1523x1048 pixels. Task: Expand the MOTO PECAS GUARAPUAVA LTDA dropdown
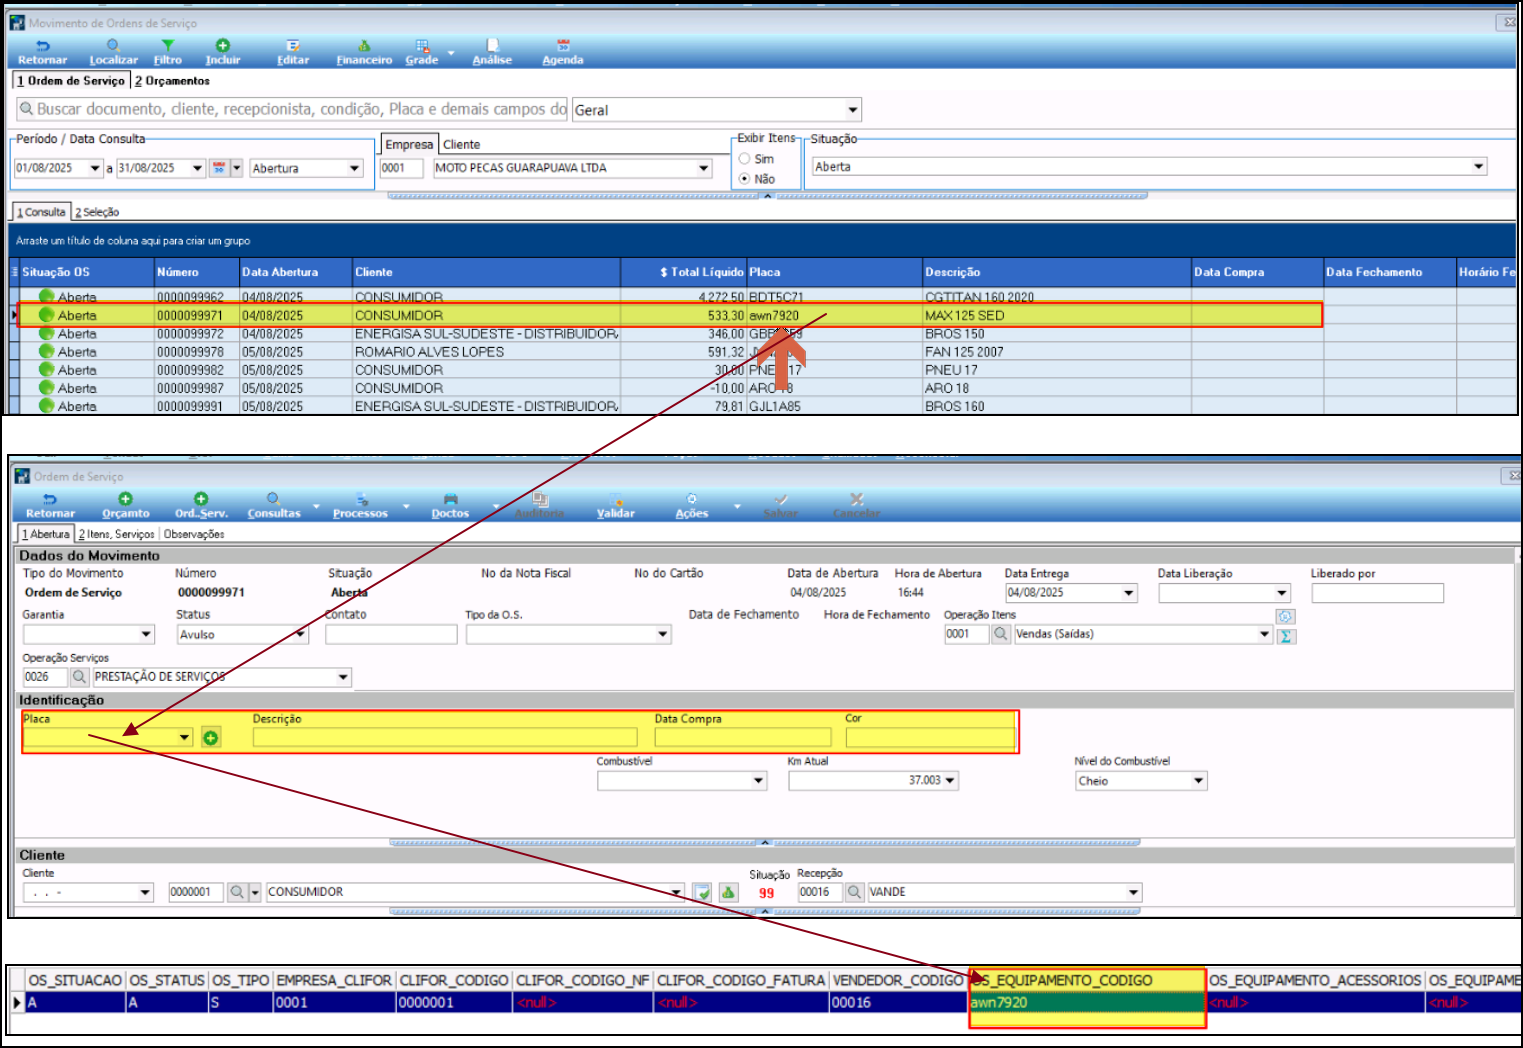click(x=704, y=168)
